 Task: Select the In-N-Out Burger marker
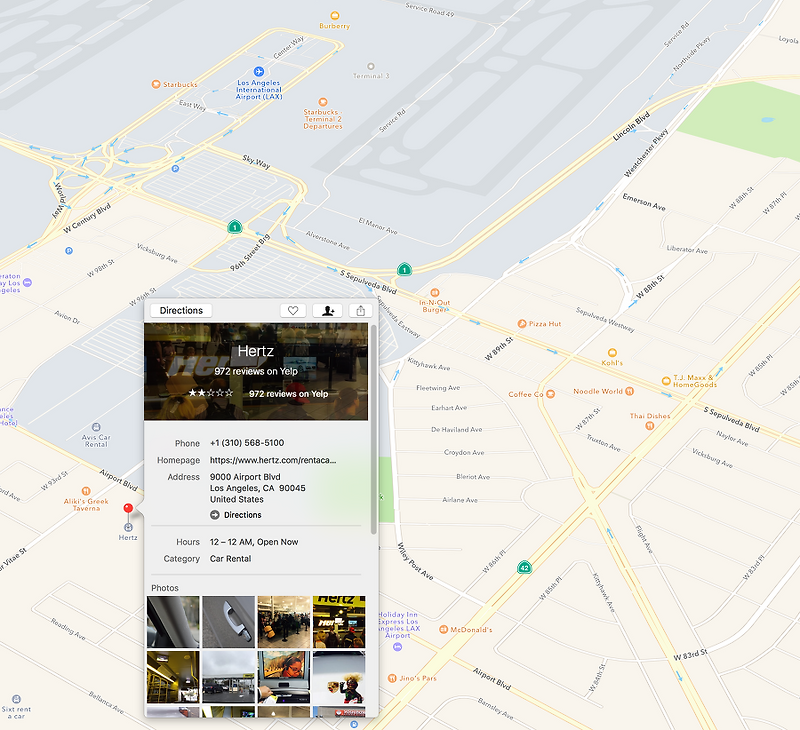[435, 293]
